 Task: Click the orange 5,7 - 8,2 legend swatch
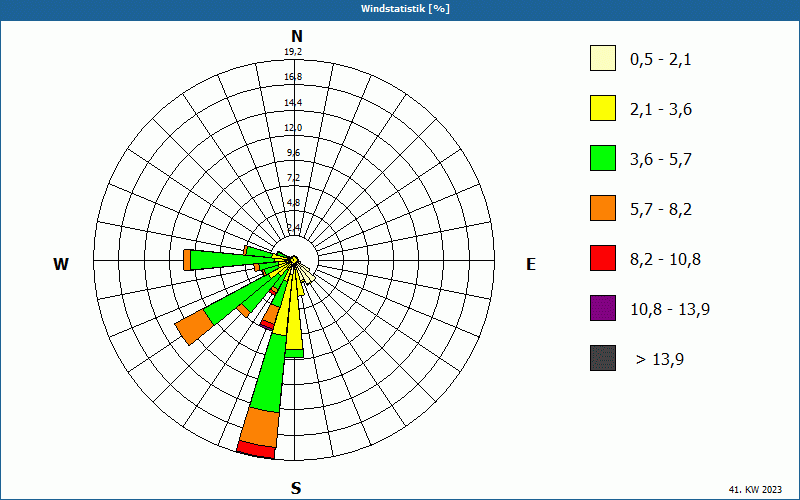(x=603, y=208)
